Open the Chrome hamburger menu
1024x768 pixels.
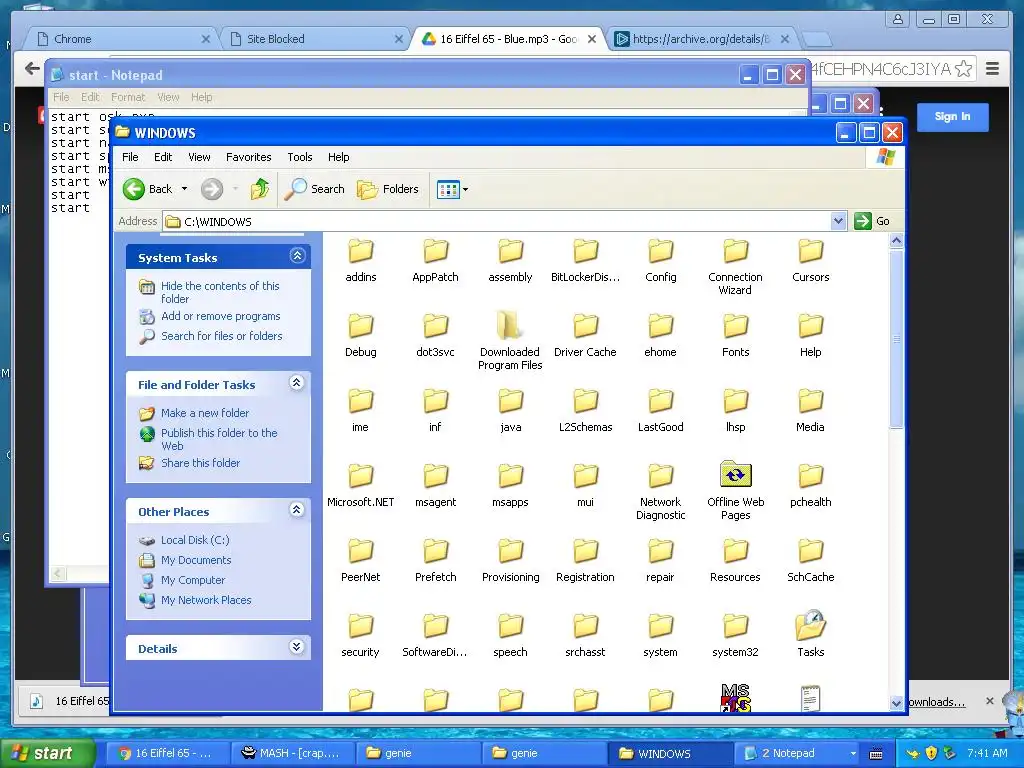click(993, 69)
